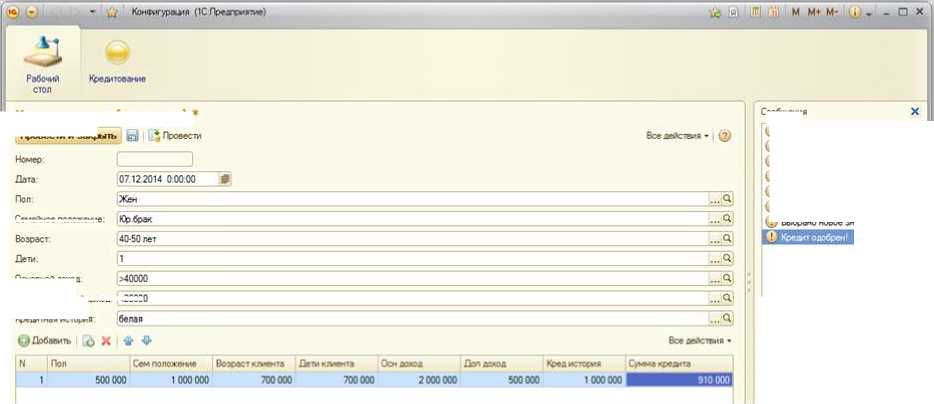Select the 2 000 000 cell in Осн доход
Image resolution: width=934 pixels, height=404 pixels.
click(419, 380)
